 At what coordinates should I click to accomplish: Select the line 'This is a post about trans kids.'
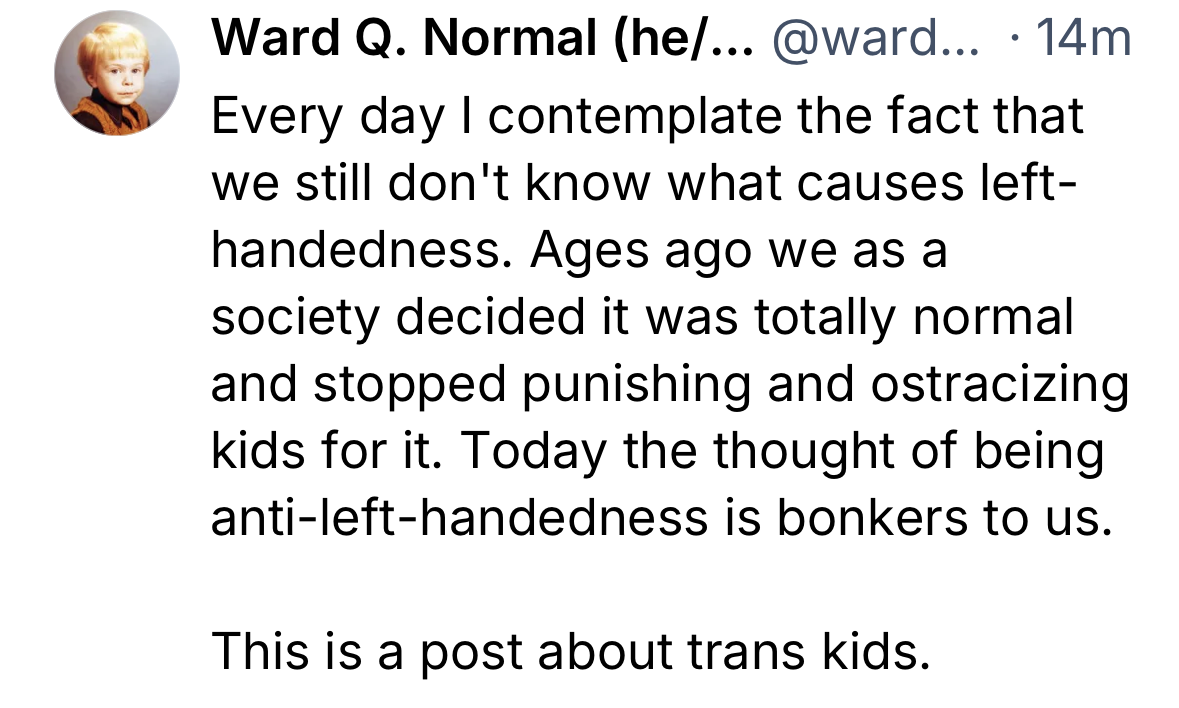pos(571,651)
